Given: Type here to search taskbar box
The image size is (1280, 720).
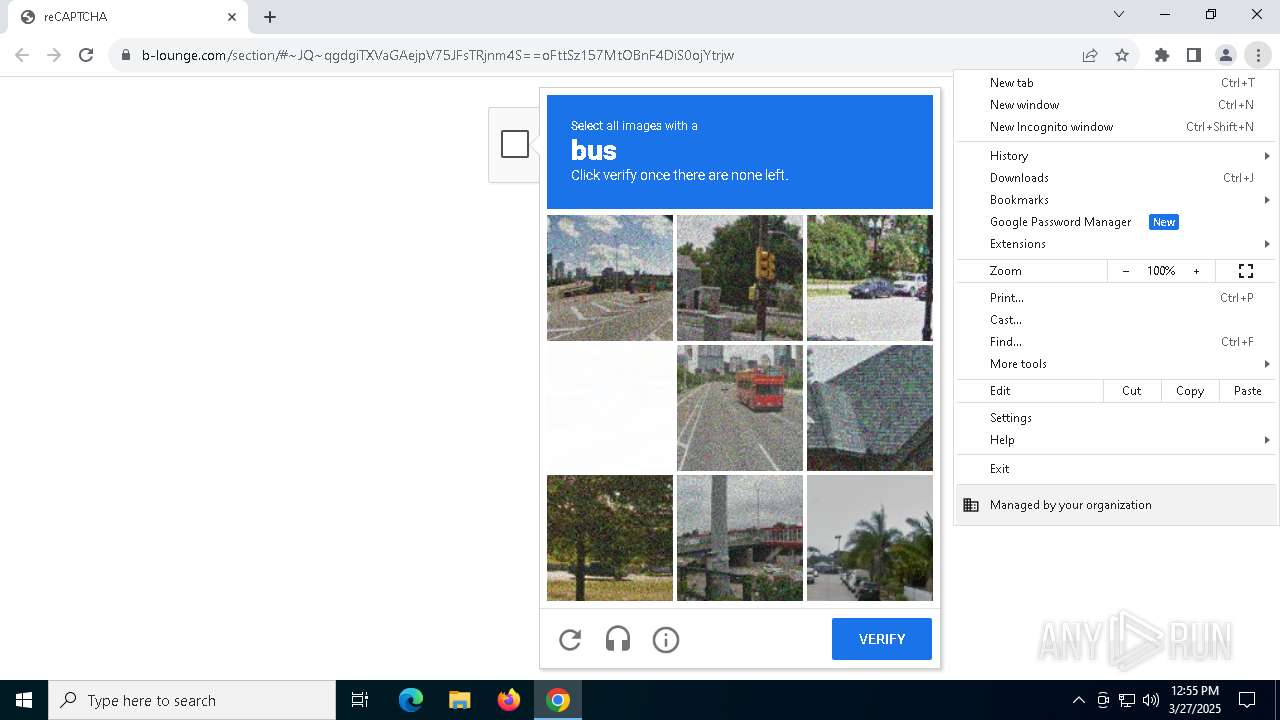Looking at the screenshot, I should click(192, 700).
